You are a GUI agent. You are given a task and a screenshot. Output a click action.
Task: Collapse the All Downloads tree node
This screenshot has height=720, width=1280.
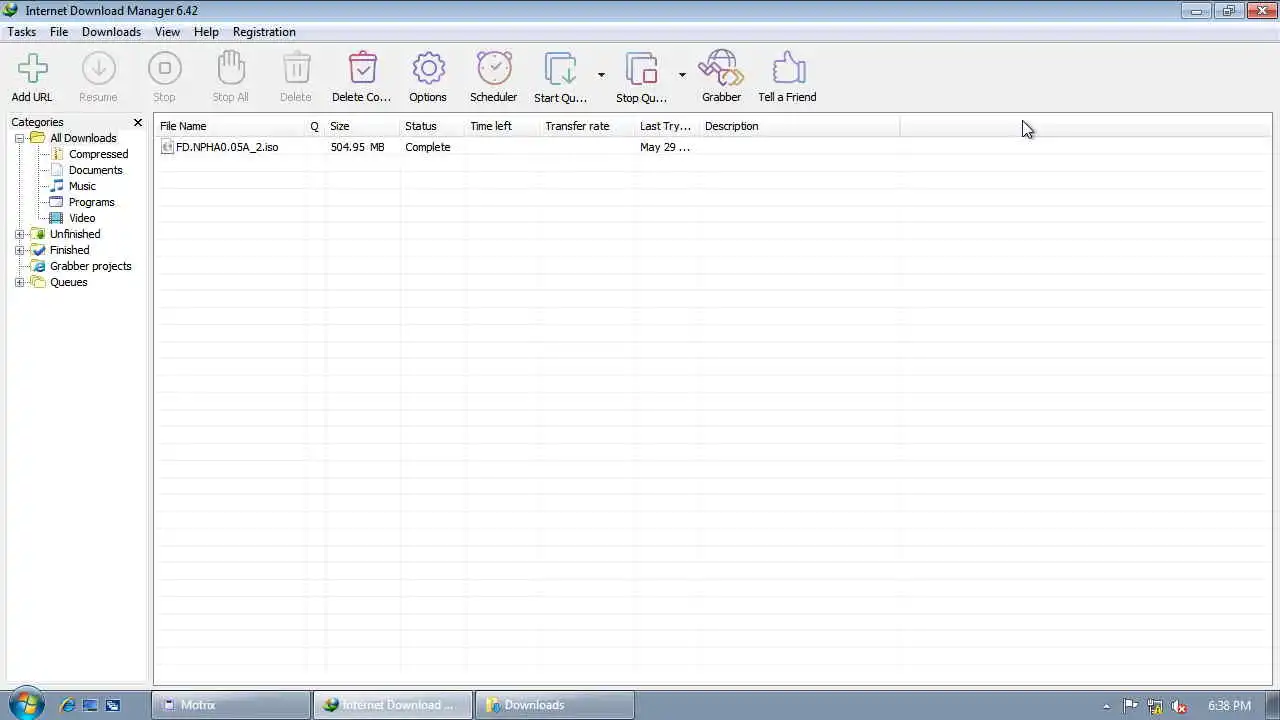click(x=19, y=138)
